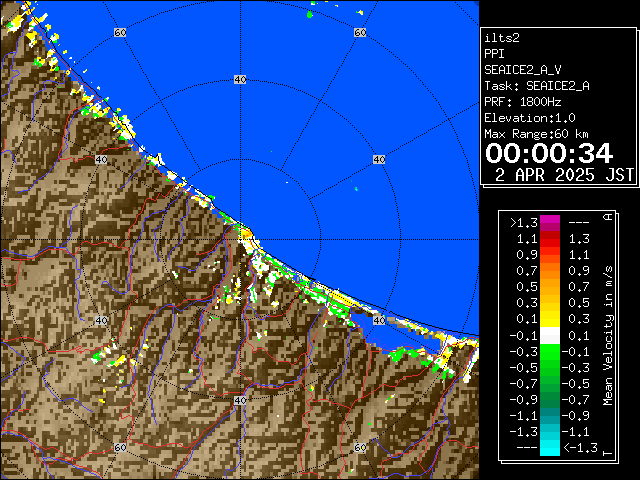Screen dimensions: 640x480
Task: Click the '<-1.3' legend label
Action: pos(580,448)
